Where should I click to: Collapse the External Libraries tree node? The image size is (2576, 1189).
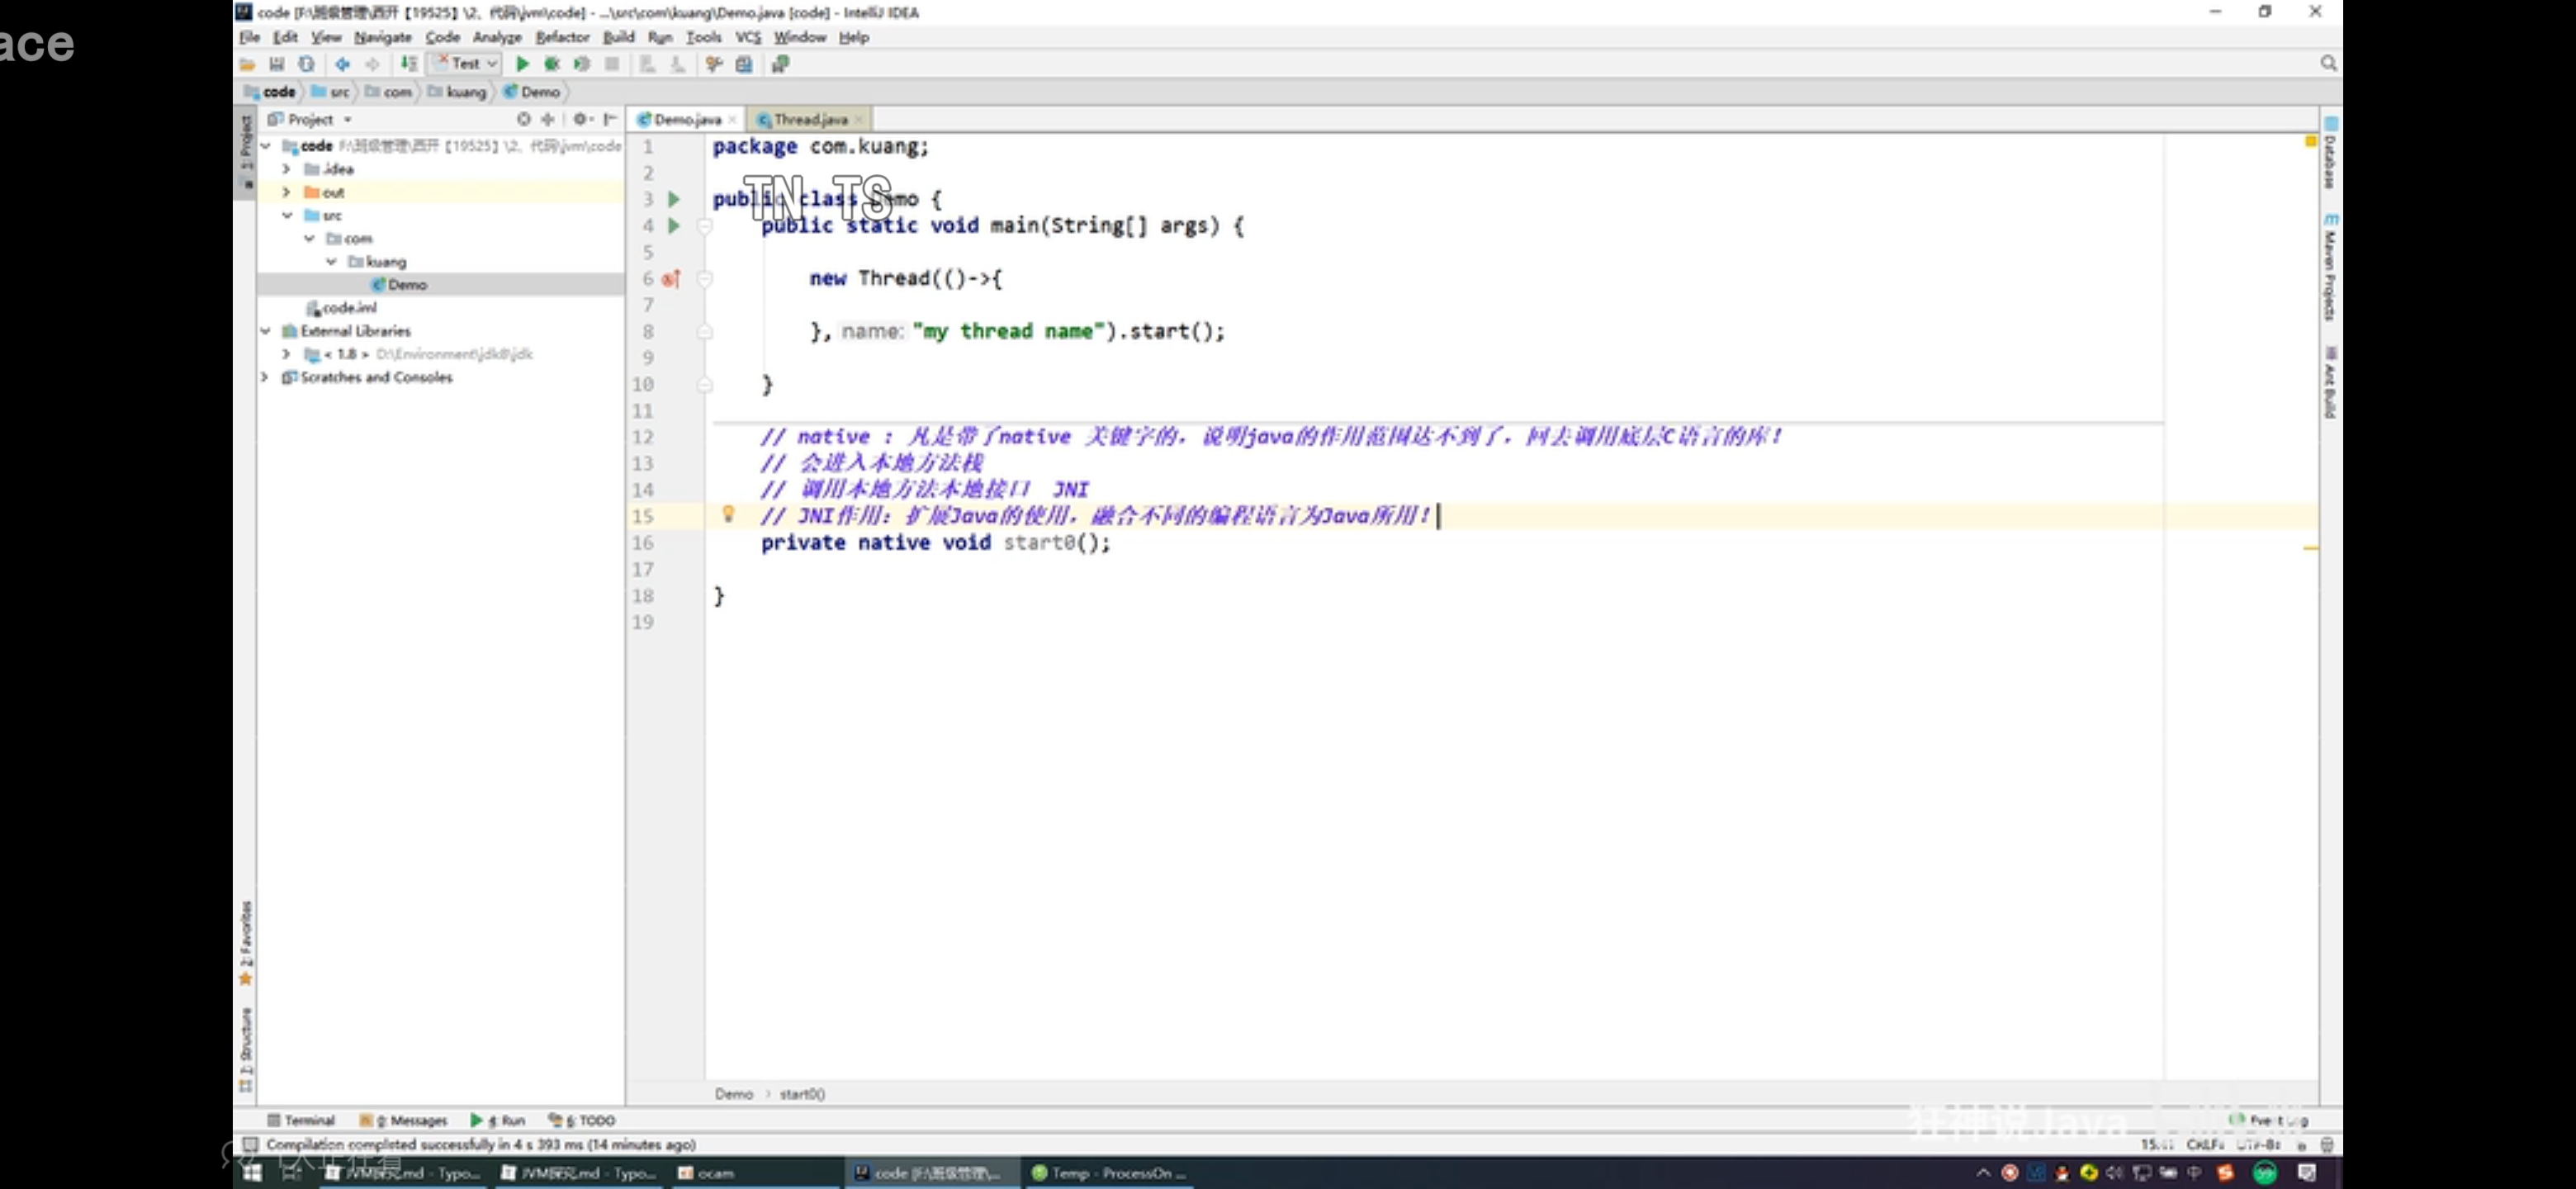point(266,331)
